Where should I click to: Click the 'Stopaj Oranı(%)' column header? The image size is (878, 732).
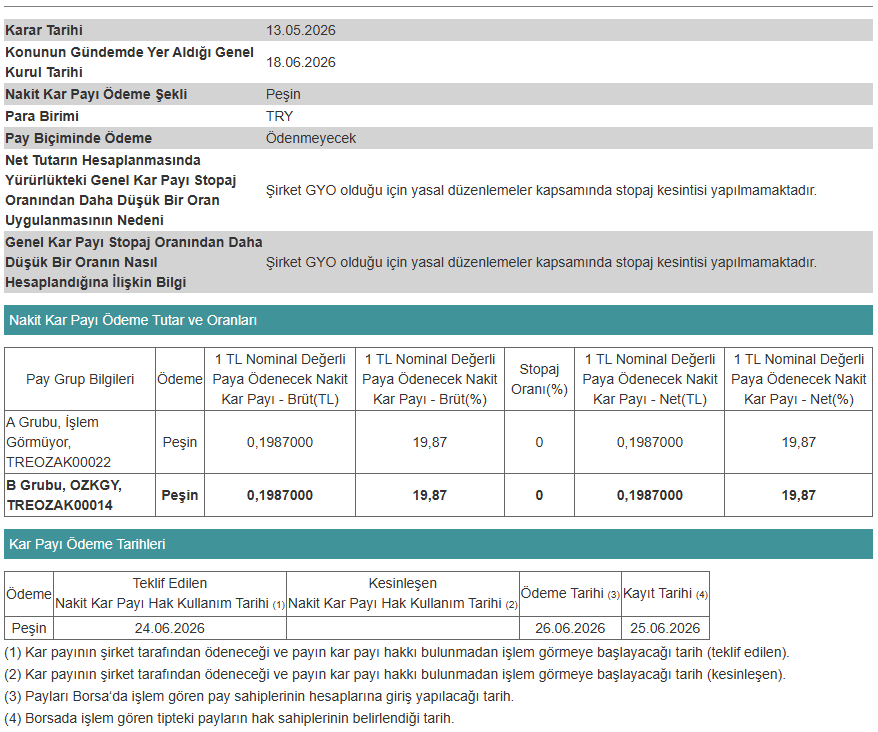[539, 379]
